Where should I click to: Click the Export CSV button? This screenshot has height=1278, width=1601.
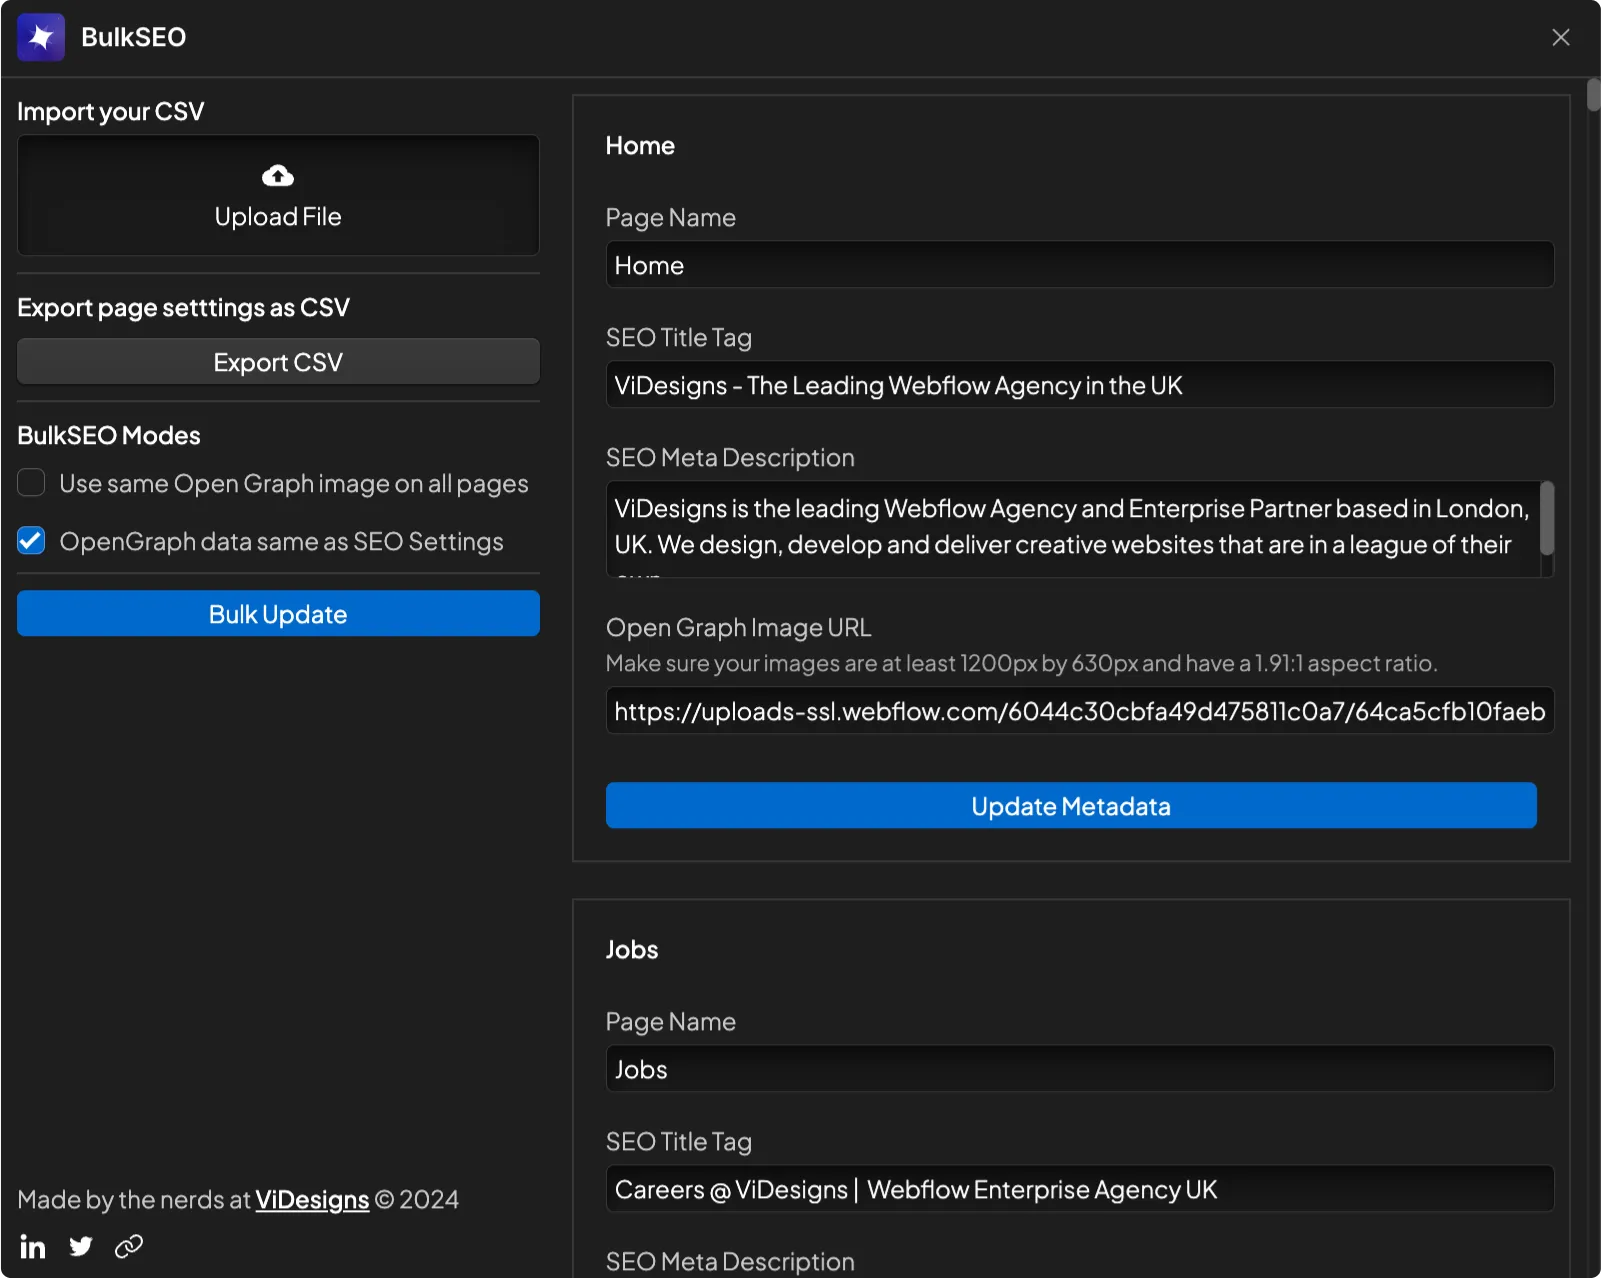(278, 362)
